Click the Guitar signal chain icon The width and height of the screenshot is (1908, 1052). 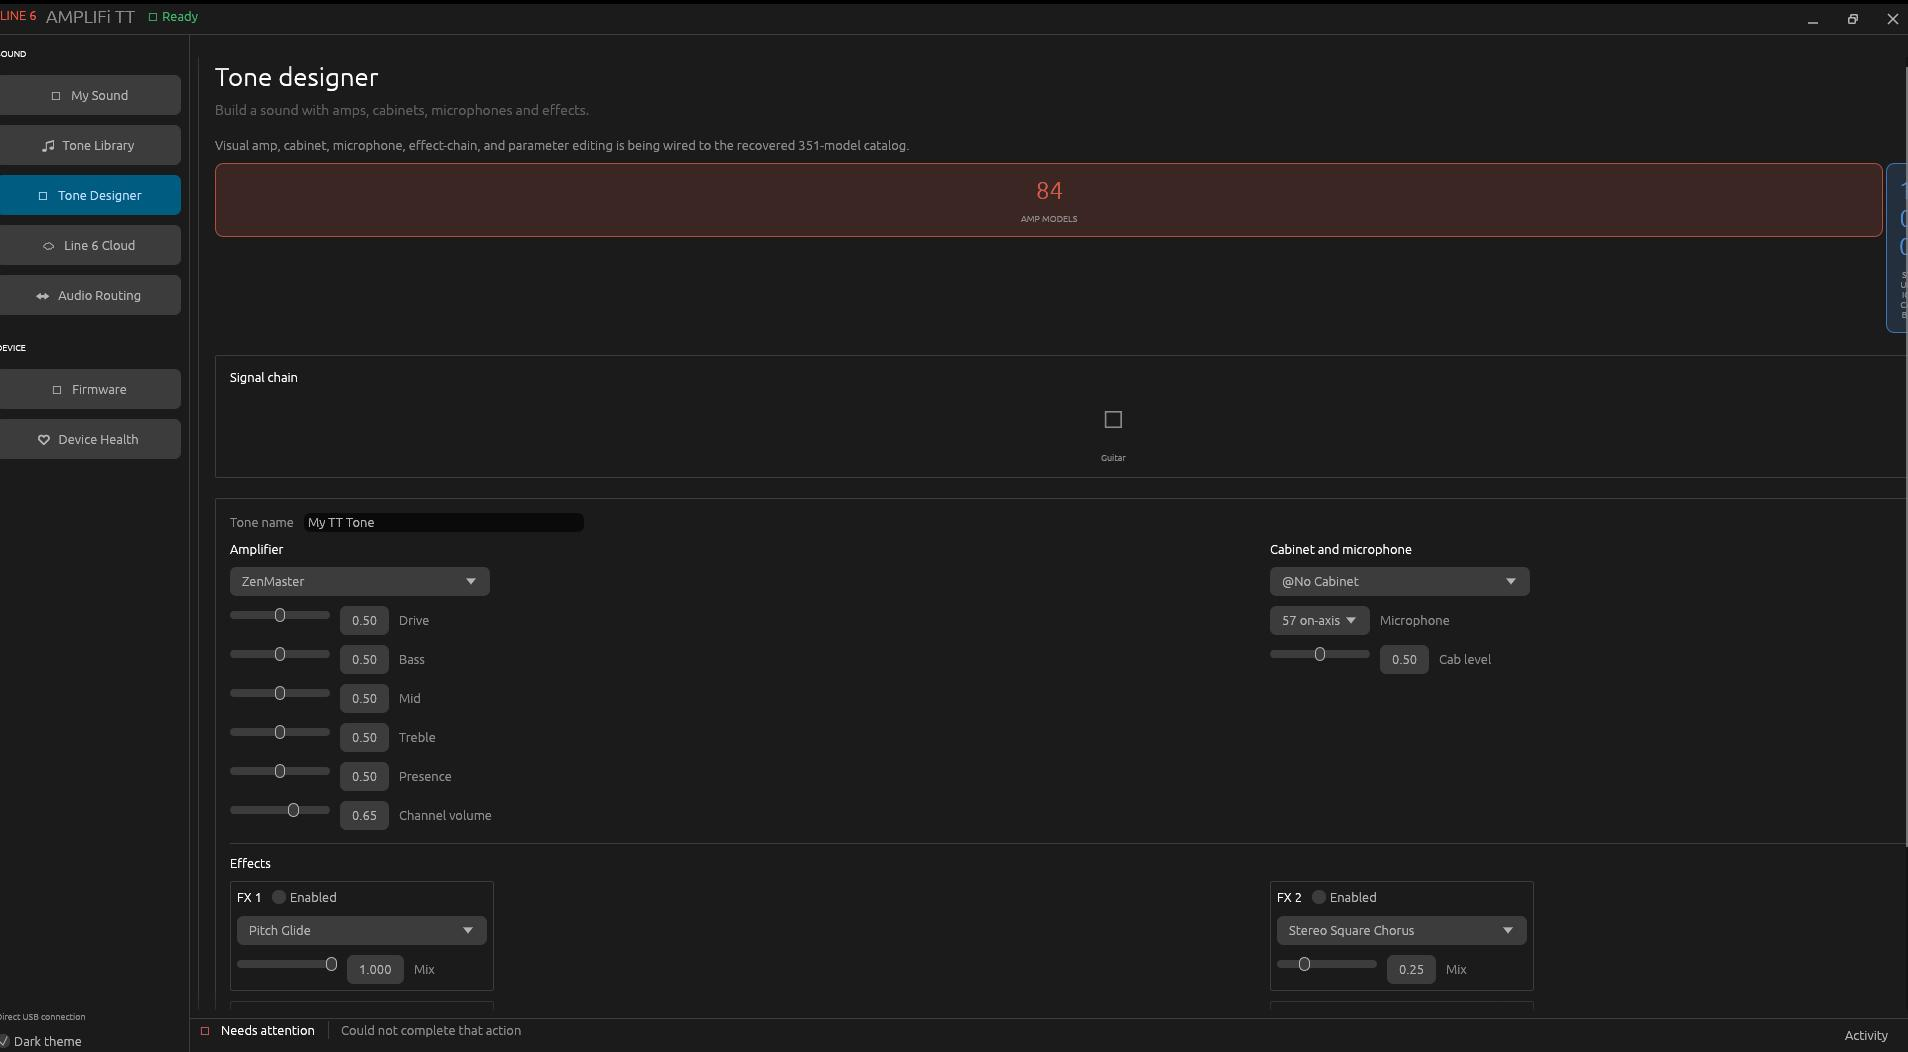[x=1113, y=419]
